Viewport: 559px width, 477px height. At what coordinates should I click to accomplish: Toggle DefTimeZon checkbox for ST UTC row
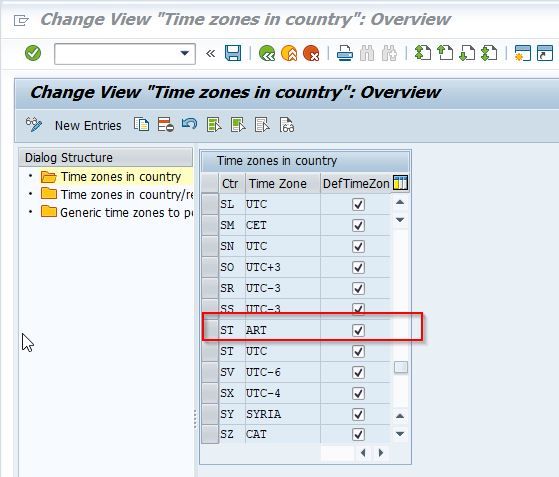pos(358,352)
